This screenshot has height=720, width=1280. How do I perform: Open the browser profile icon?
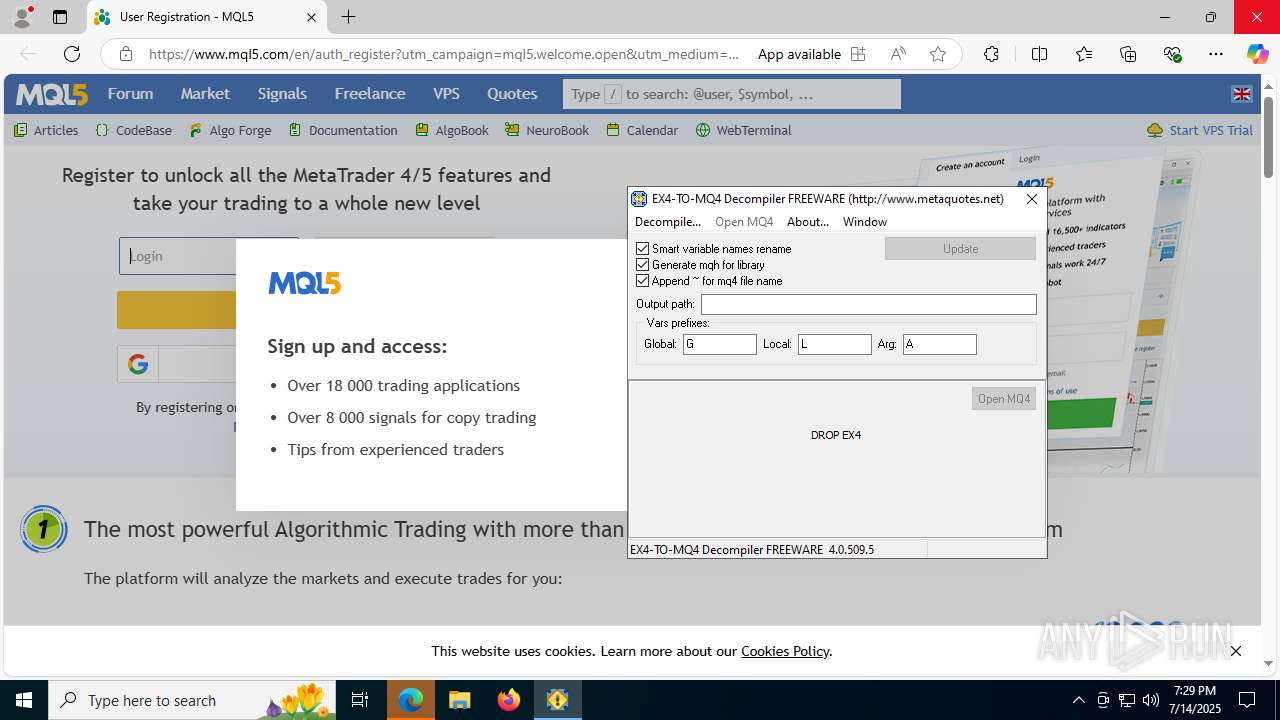tap(22, 17)
